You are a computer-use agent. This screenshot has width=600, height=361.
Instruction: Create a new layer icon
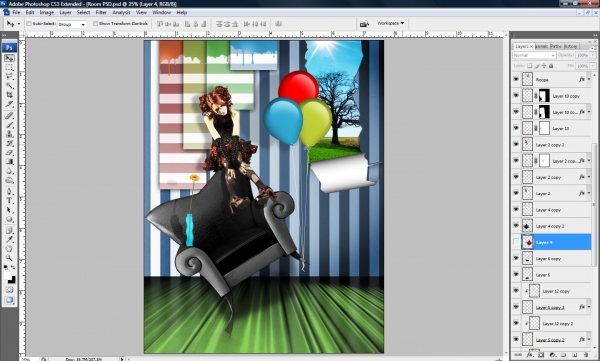click(575, 355)
